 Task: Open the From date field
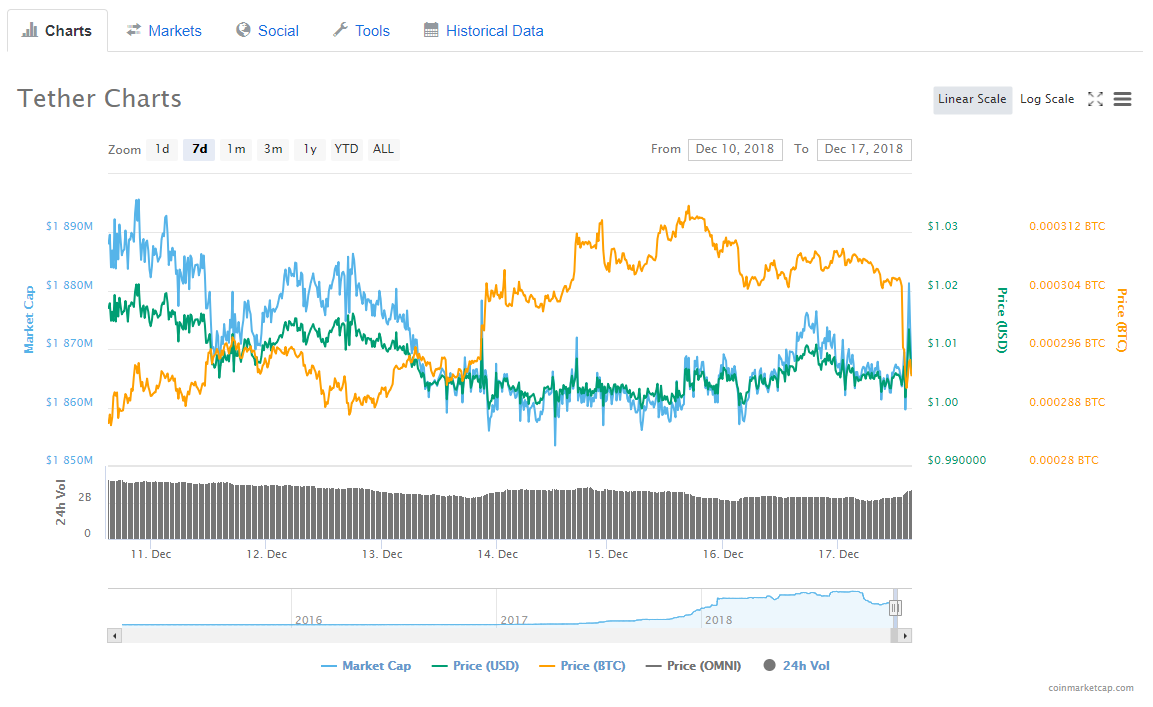point(735,149)
